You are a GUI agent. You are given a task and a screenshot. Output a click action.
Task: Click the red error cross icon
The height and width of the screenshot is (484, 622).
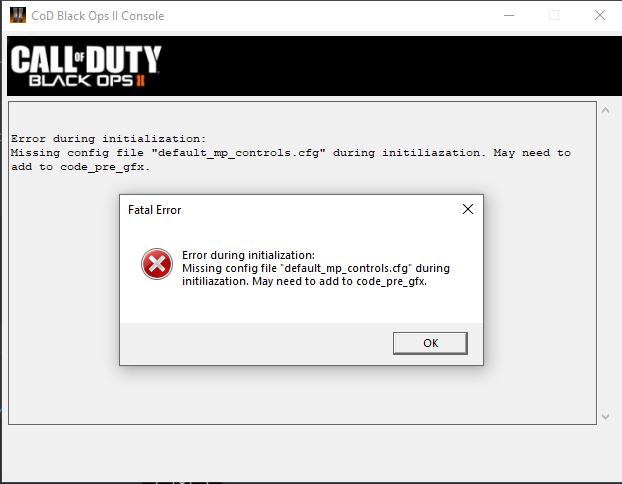click(157, 264)
